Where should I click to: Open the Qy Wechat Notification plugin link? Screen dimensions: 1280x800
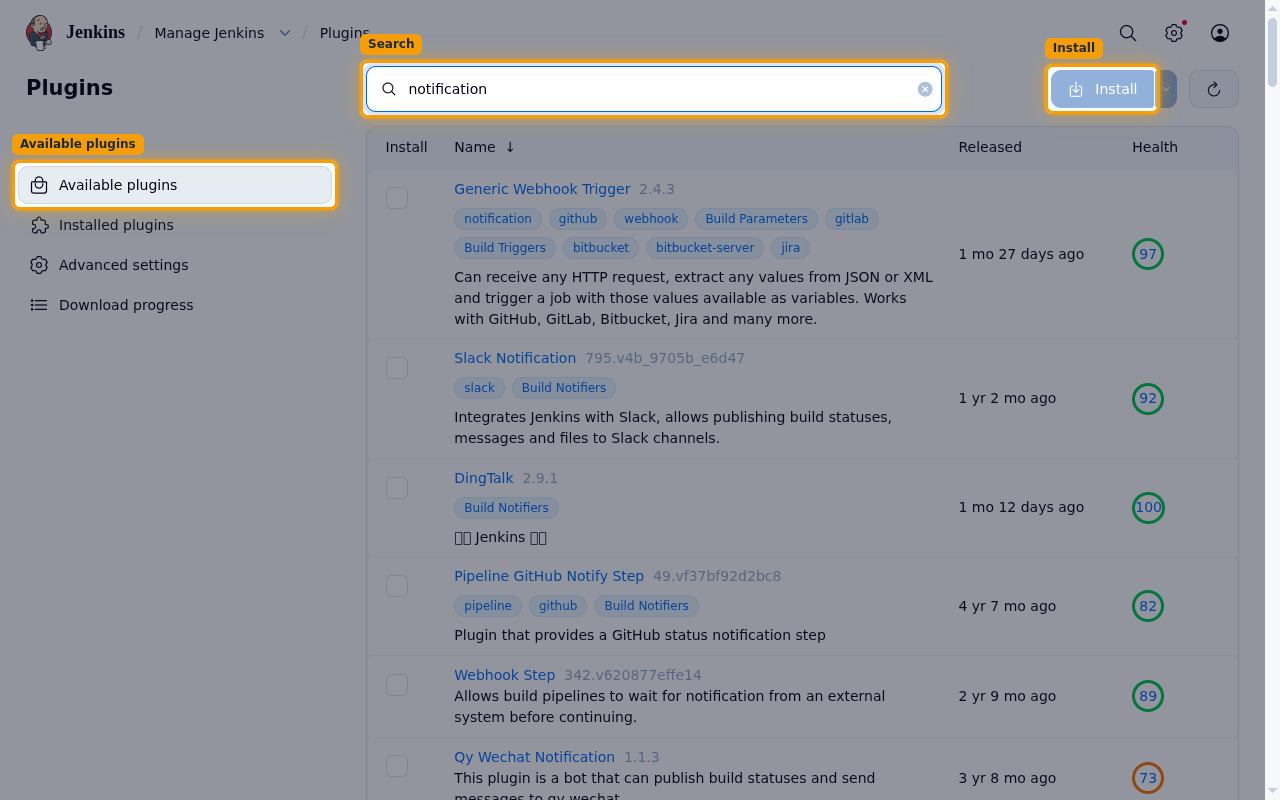[x=534, y=757]
